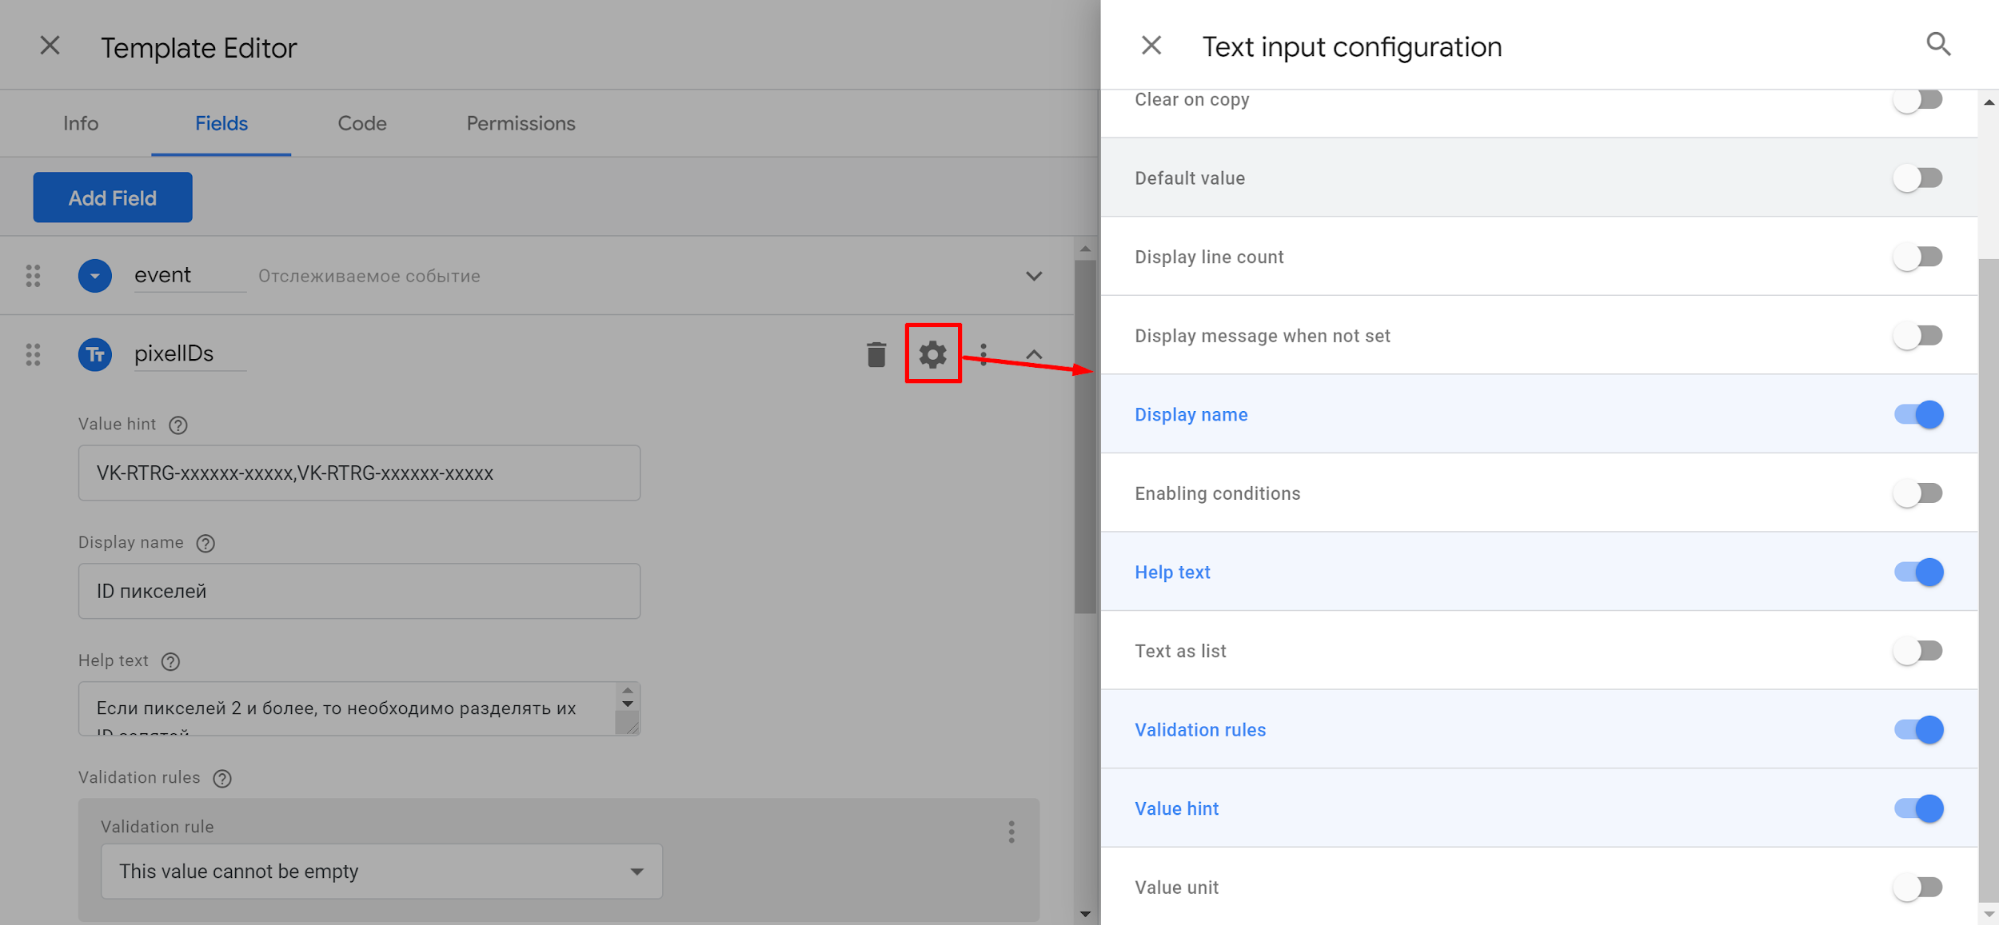Click the Add Field button
This screenshot has height=926, width=1999.
click(x=113, y=198)
